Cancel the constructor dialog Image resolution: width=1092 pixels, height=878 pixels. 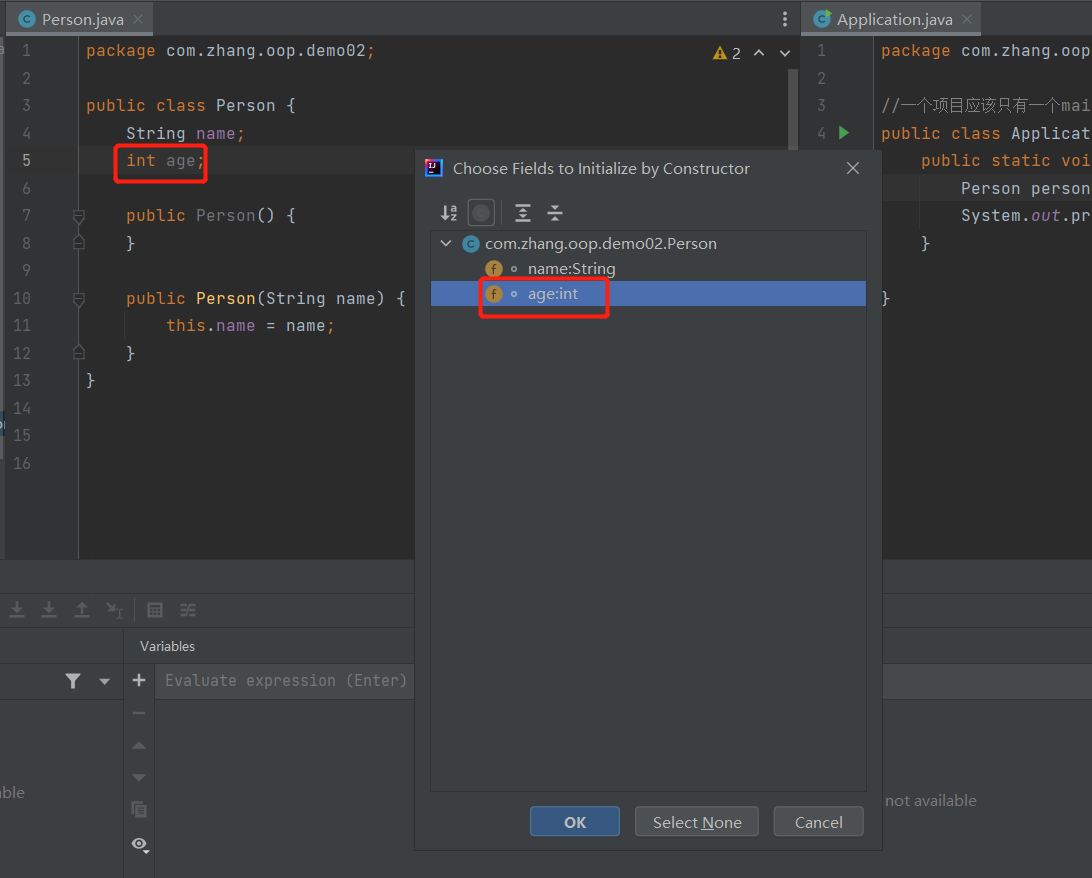pyautogui.click(x=818, y=822)
